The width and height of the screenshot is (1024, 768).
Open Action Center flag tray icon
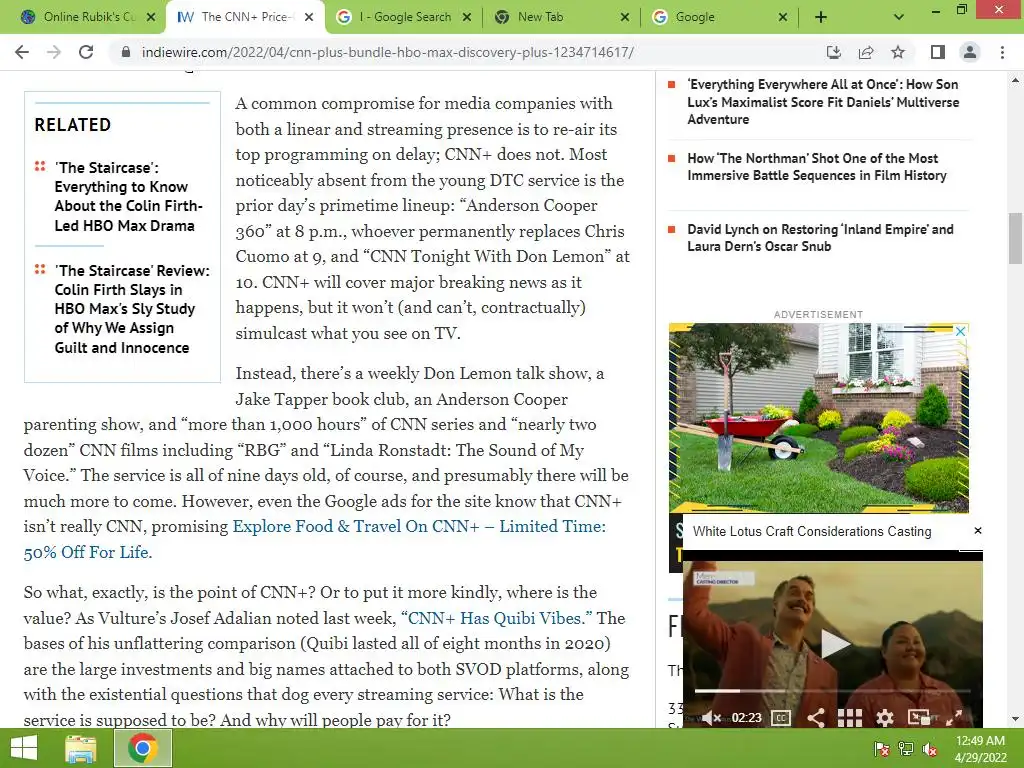tap(882, 749)
